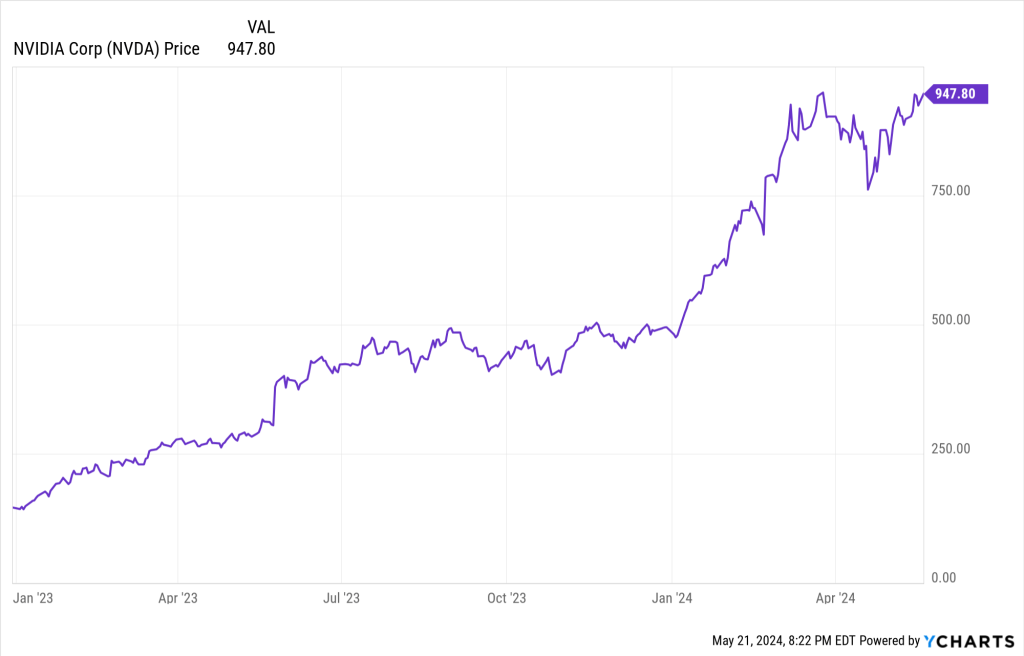Click the May 21, 2024 timestamp text
The height and width of the screenshot is (656, 1024).
(x=782, y=640)
